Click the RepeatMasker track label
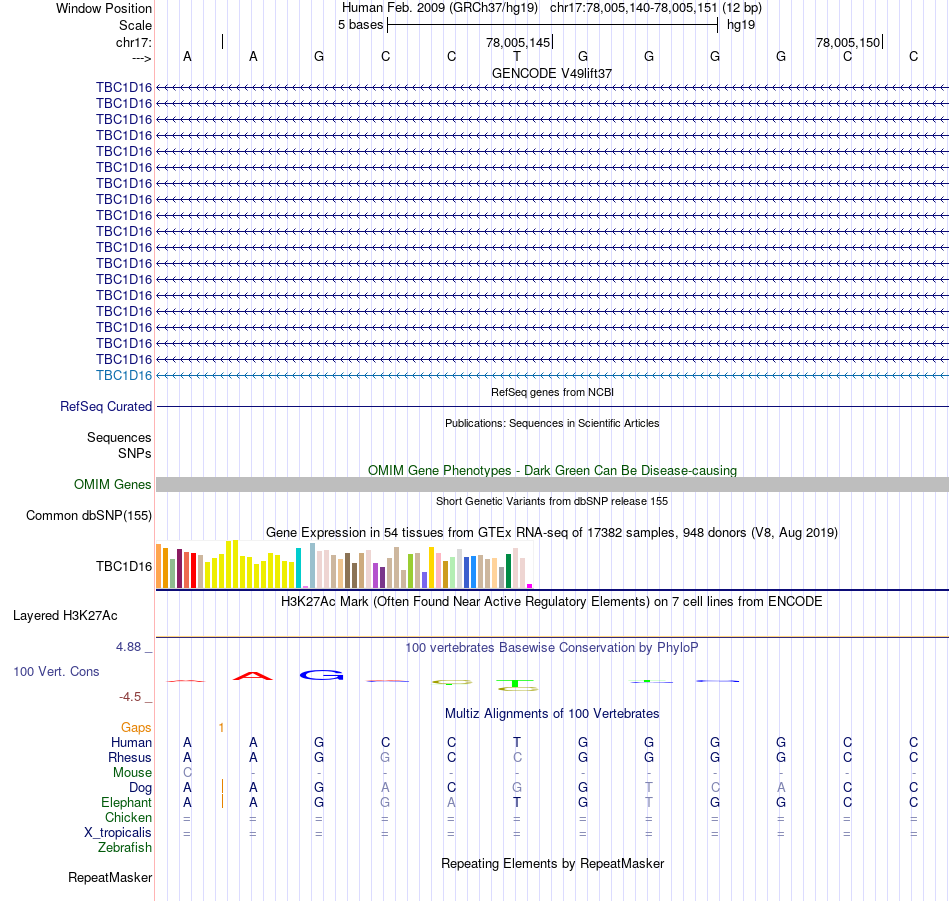Viewport: 950px width, 901px height. coord(110,877)
